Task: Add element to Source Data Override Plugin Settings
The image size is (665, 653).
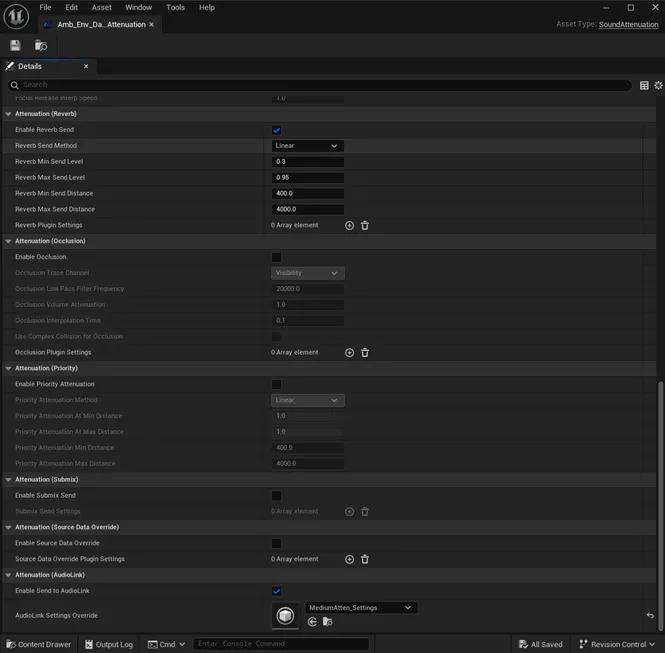Action: click(x=349, y=559)
